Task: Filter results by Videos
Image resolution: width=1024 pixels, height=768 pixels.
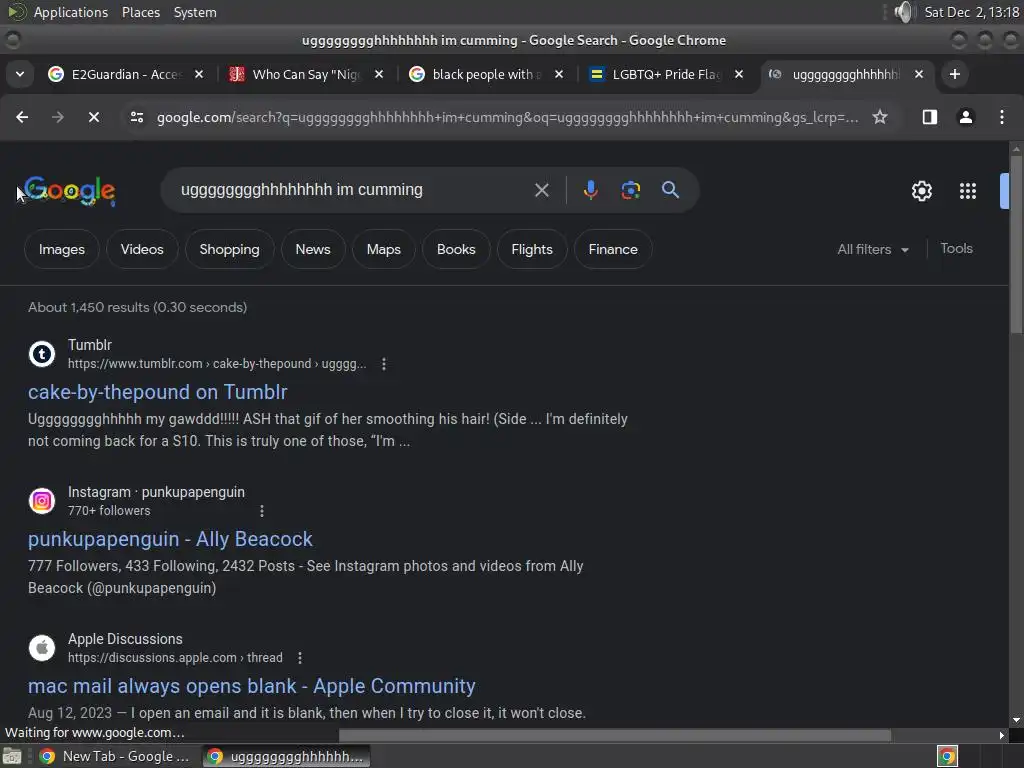Action: [142, 249]
